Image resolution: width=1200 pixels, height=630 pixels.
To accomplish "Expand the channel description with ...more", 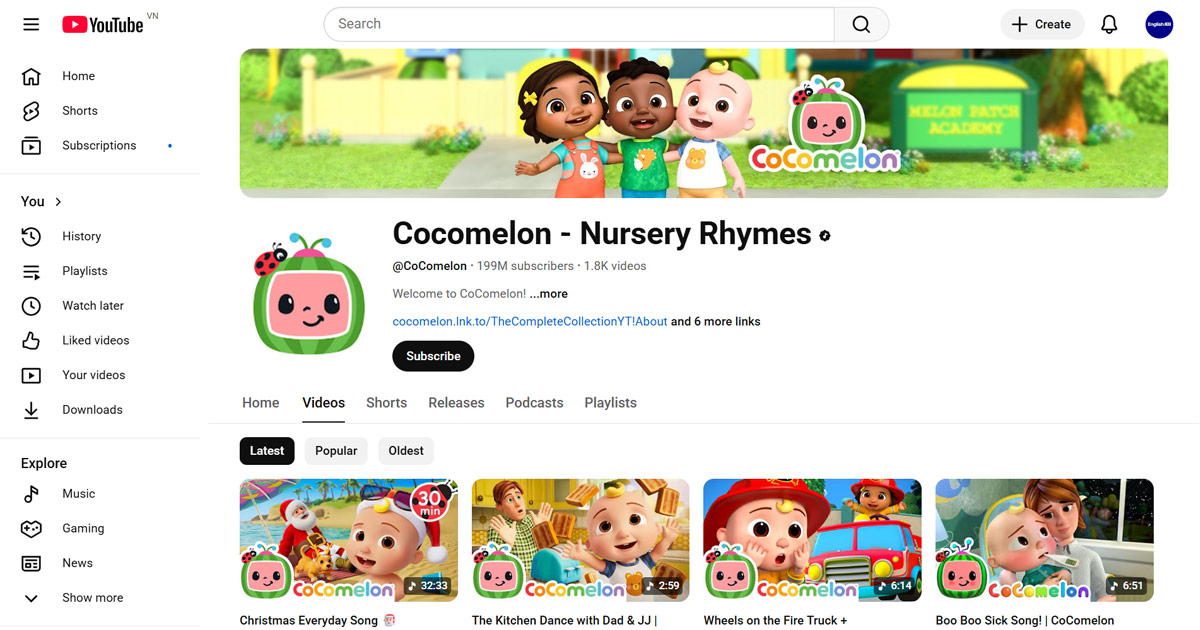I will [548, 293].
